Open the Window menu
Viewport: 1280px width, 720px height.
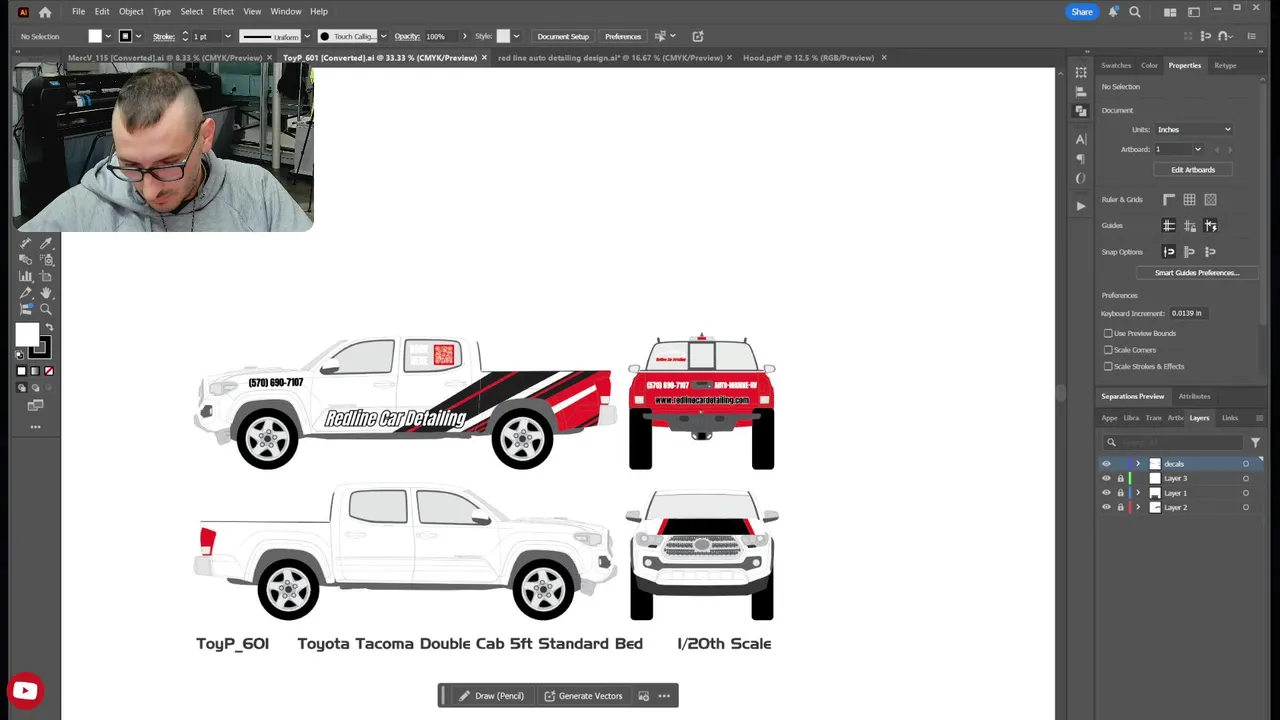[x=286, y=12]
